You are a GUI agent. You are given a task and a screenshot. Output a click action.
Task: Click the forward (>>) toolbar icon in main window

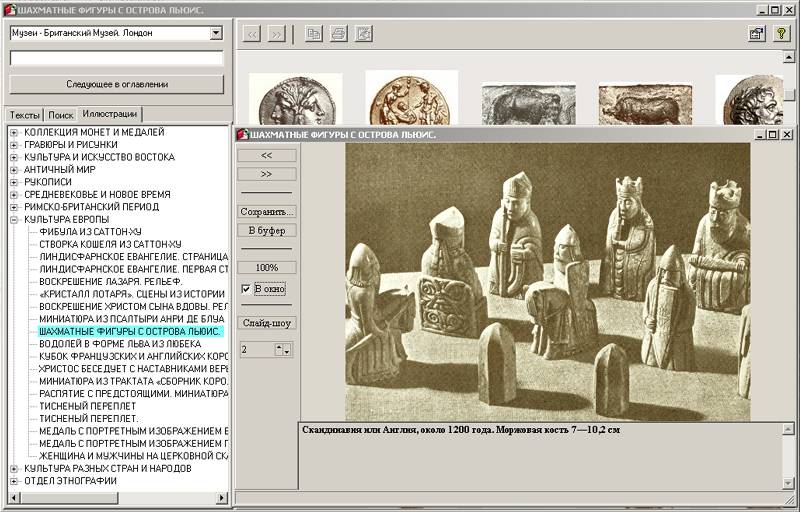pos(277,34)
